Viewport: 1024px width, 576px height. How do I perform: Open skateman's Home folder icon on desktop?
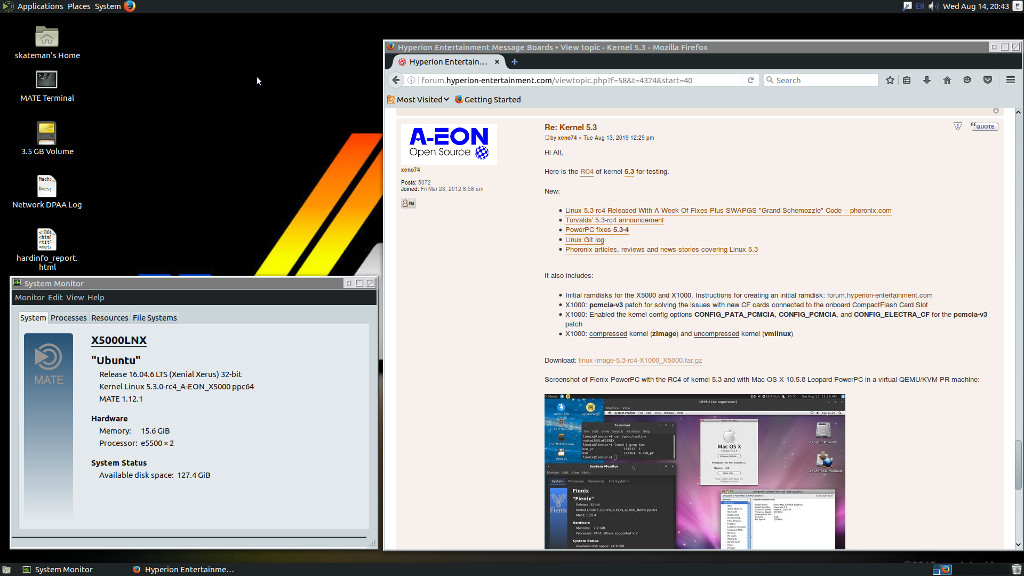point(46,37)
